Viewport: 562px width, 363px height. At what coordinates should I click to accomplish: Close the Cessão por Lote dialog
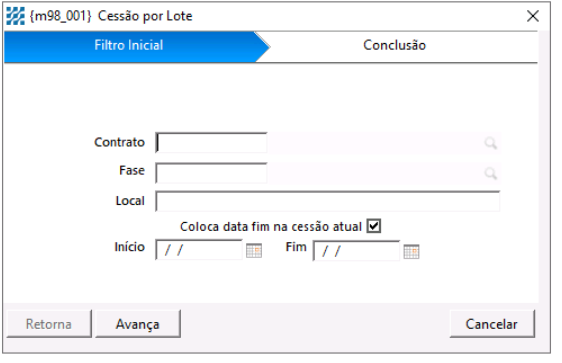click(533, 16)
